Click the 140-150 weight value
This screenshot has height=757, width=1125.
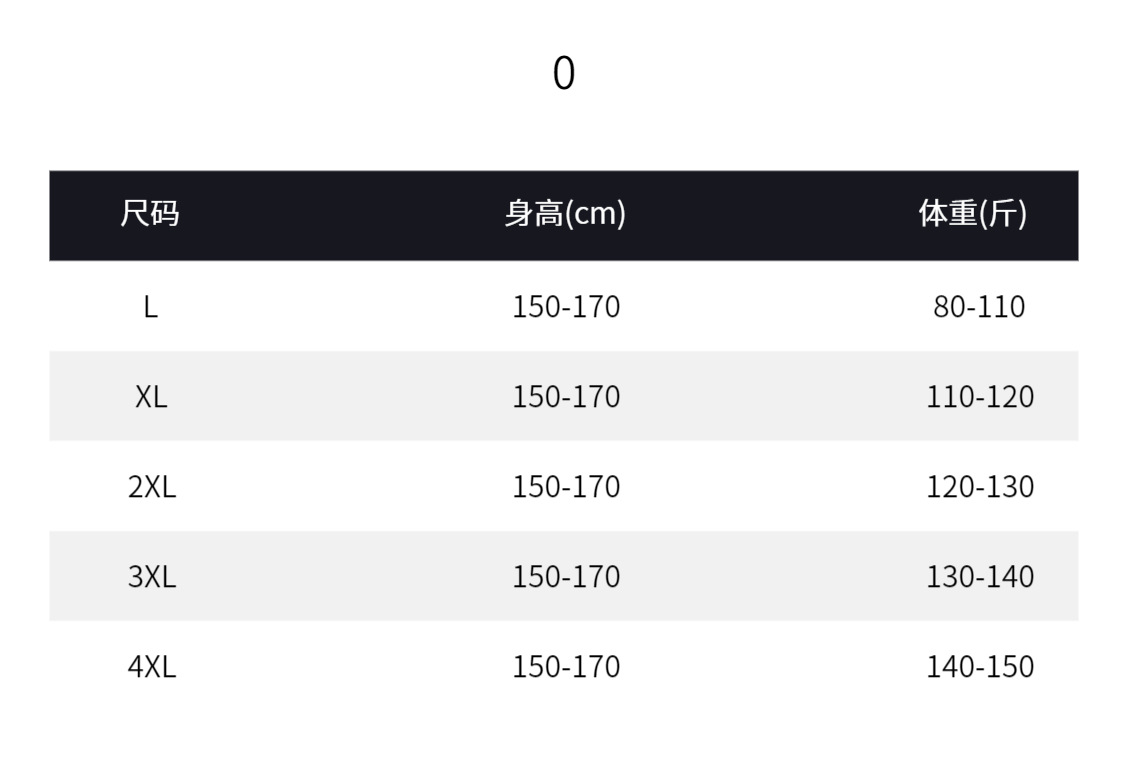pos(979,667)
